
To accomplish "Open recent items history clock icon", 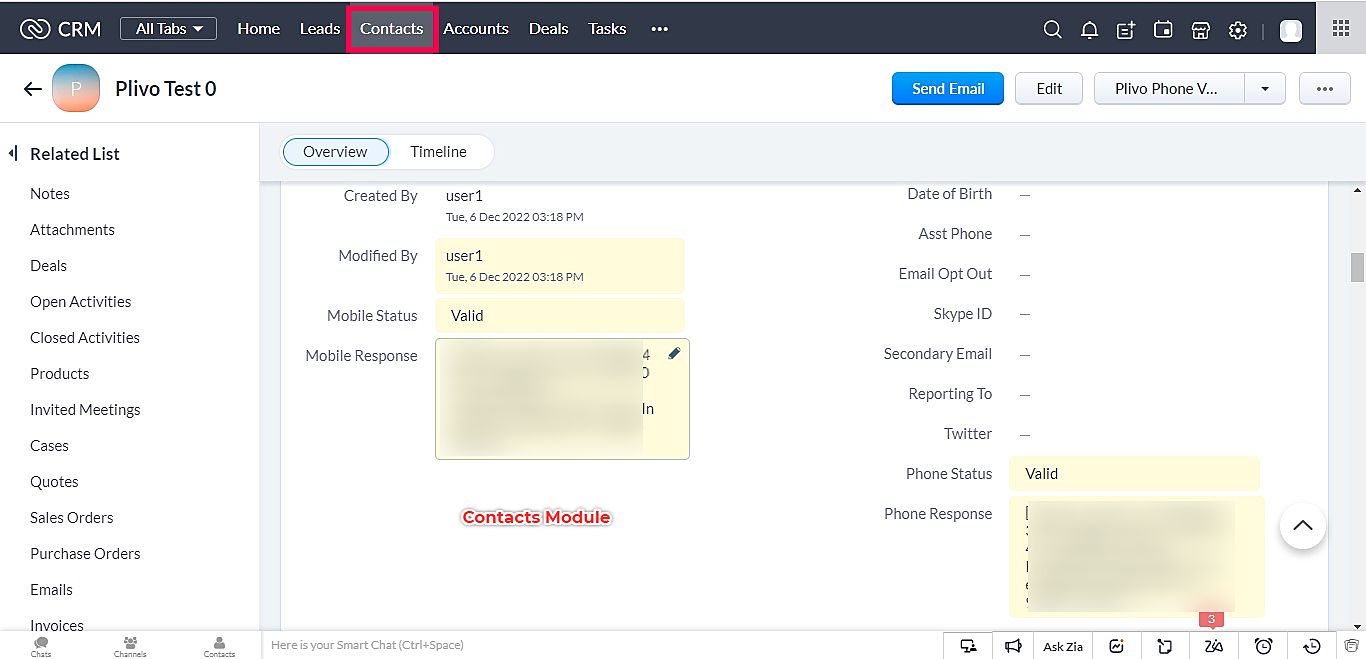I will click(x=1313, y=646).
